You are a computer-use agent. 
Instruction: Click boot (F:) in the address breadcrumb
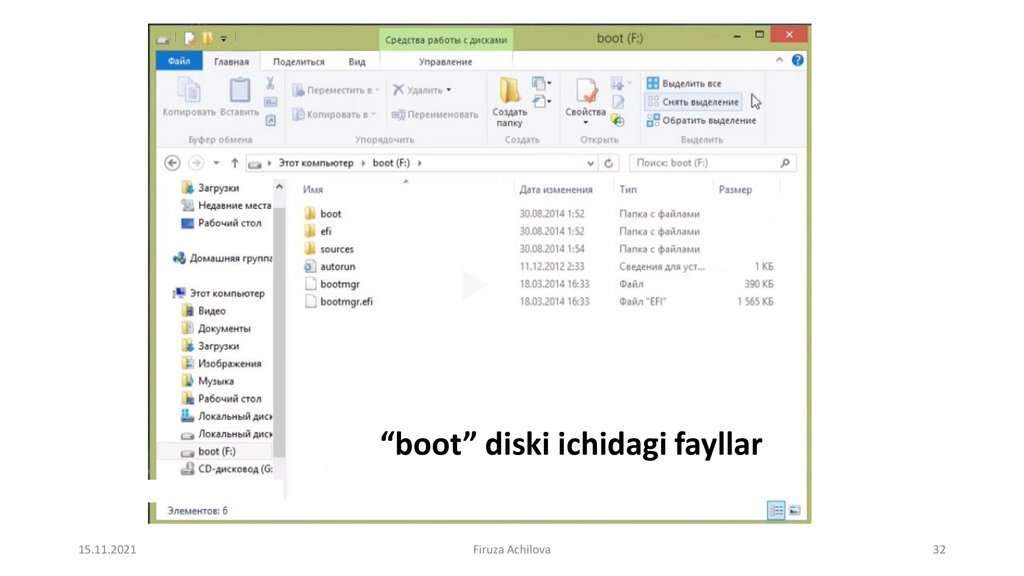coord(391,163)
